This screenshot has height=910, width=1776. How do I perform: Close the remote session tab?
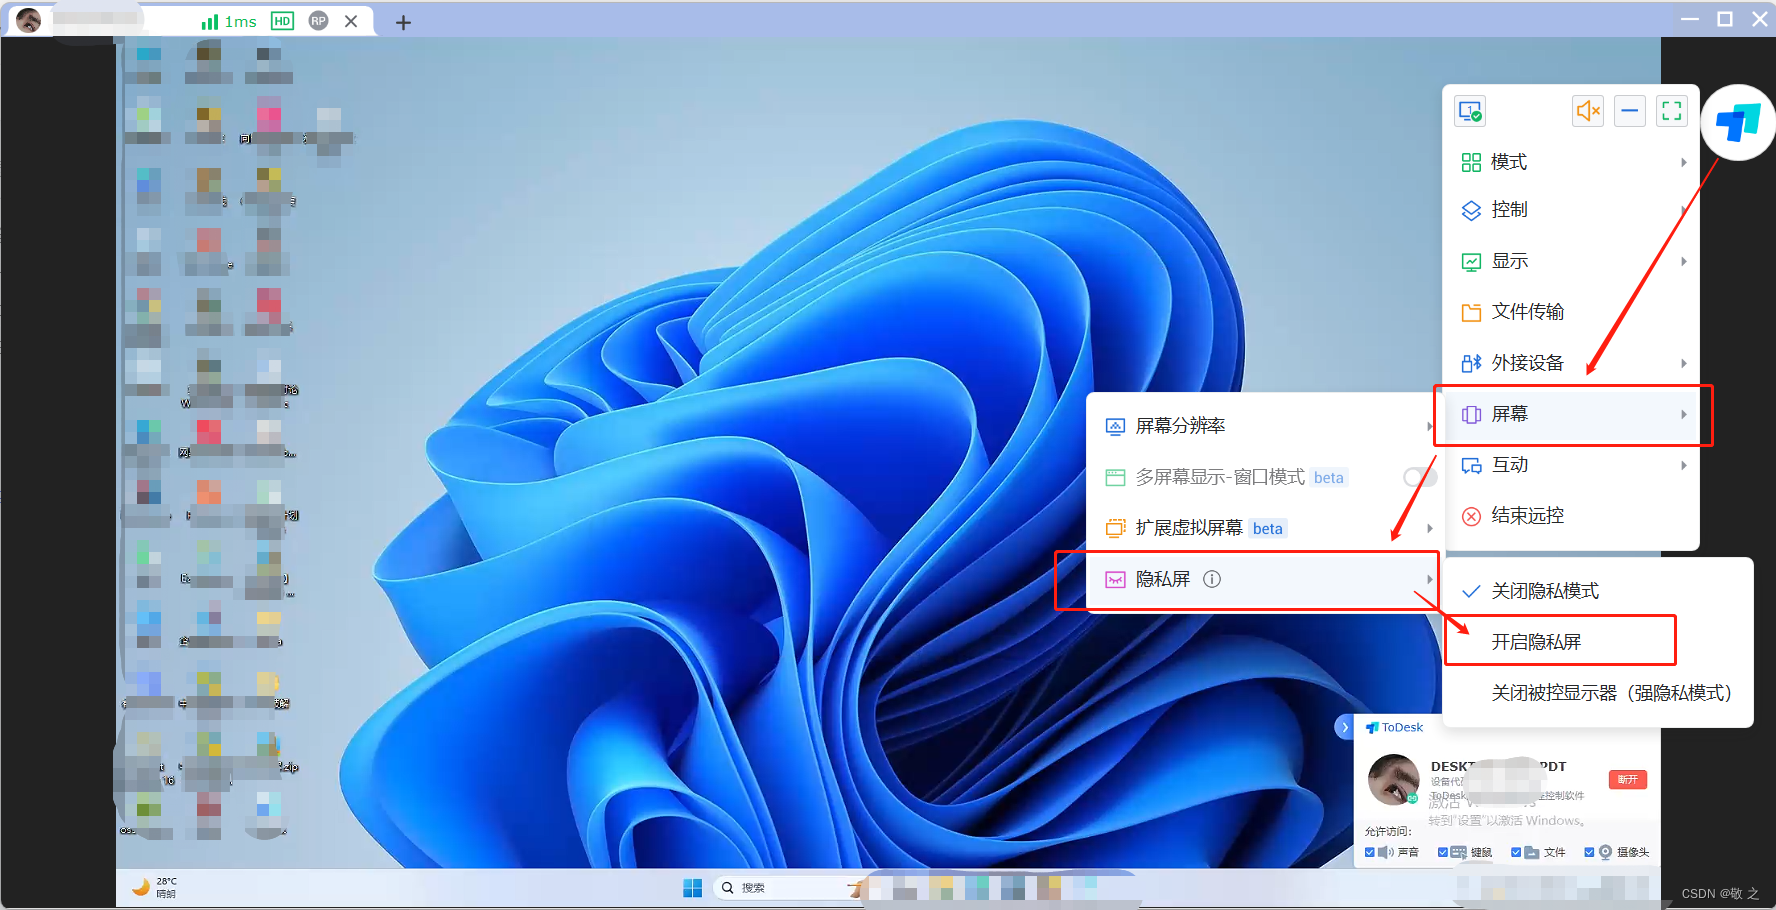tap(351, 21)
